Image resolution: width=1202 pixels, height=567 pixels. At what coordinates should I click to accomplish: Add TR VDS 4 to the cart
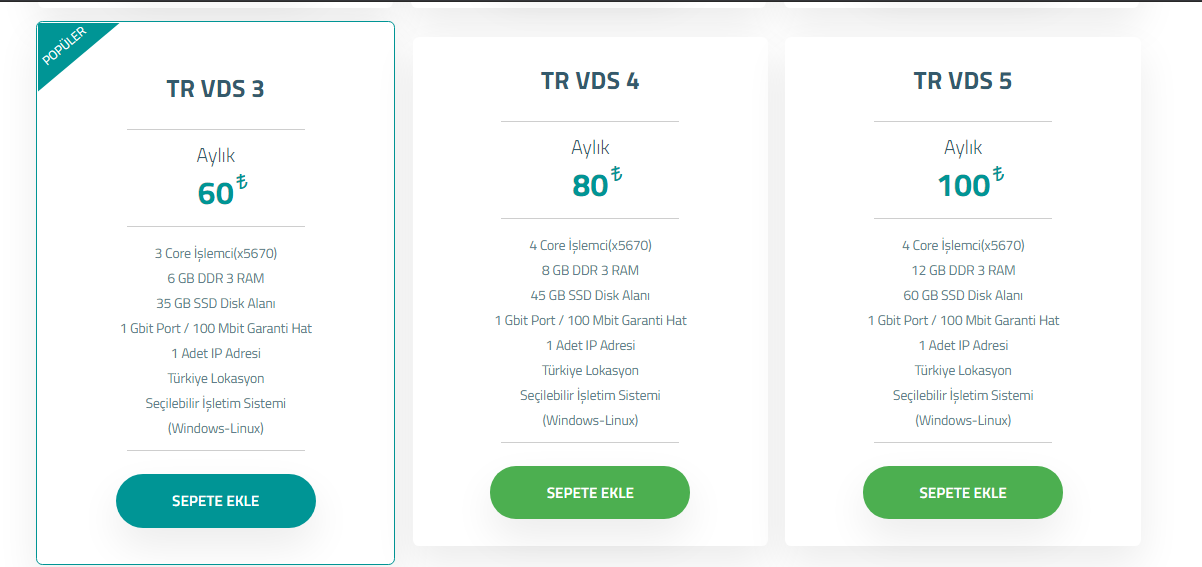(590, 493)
